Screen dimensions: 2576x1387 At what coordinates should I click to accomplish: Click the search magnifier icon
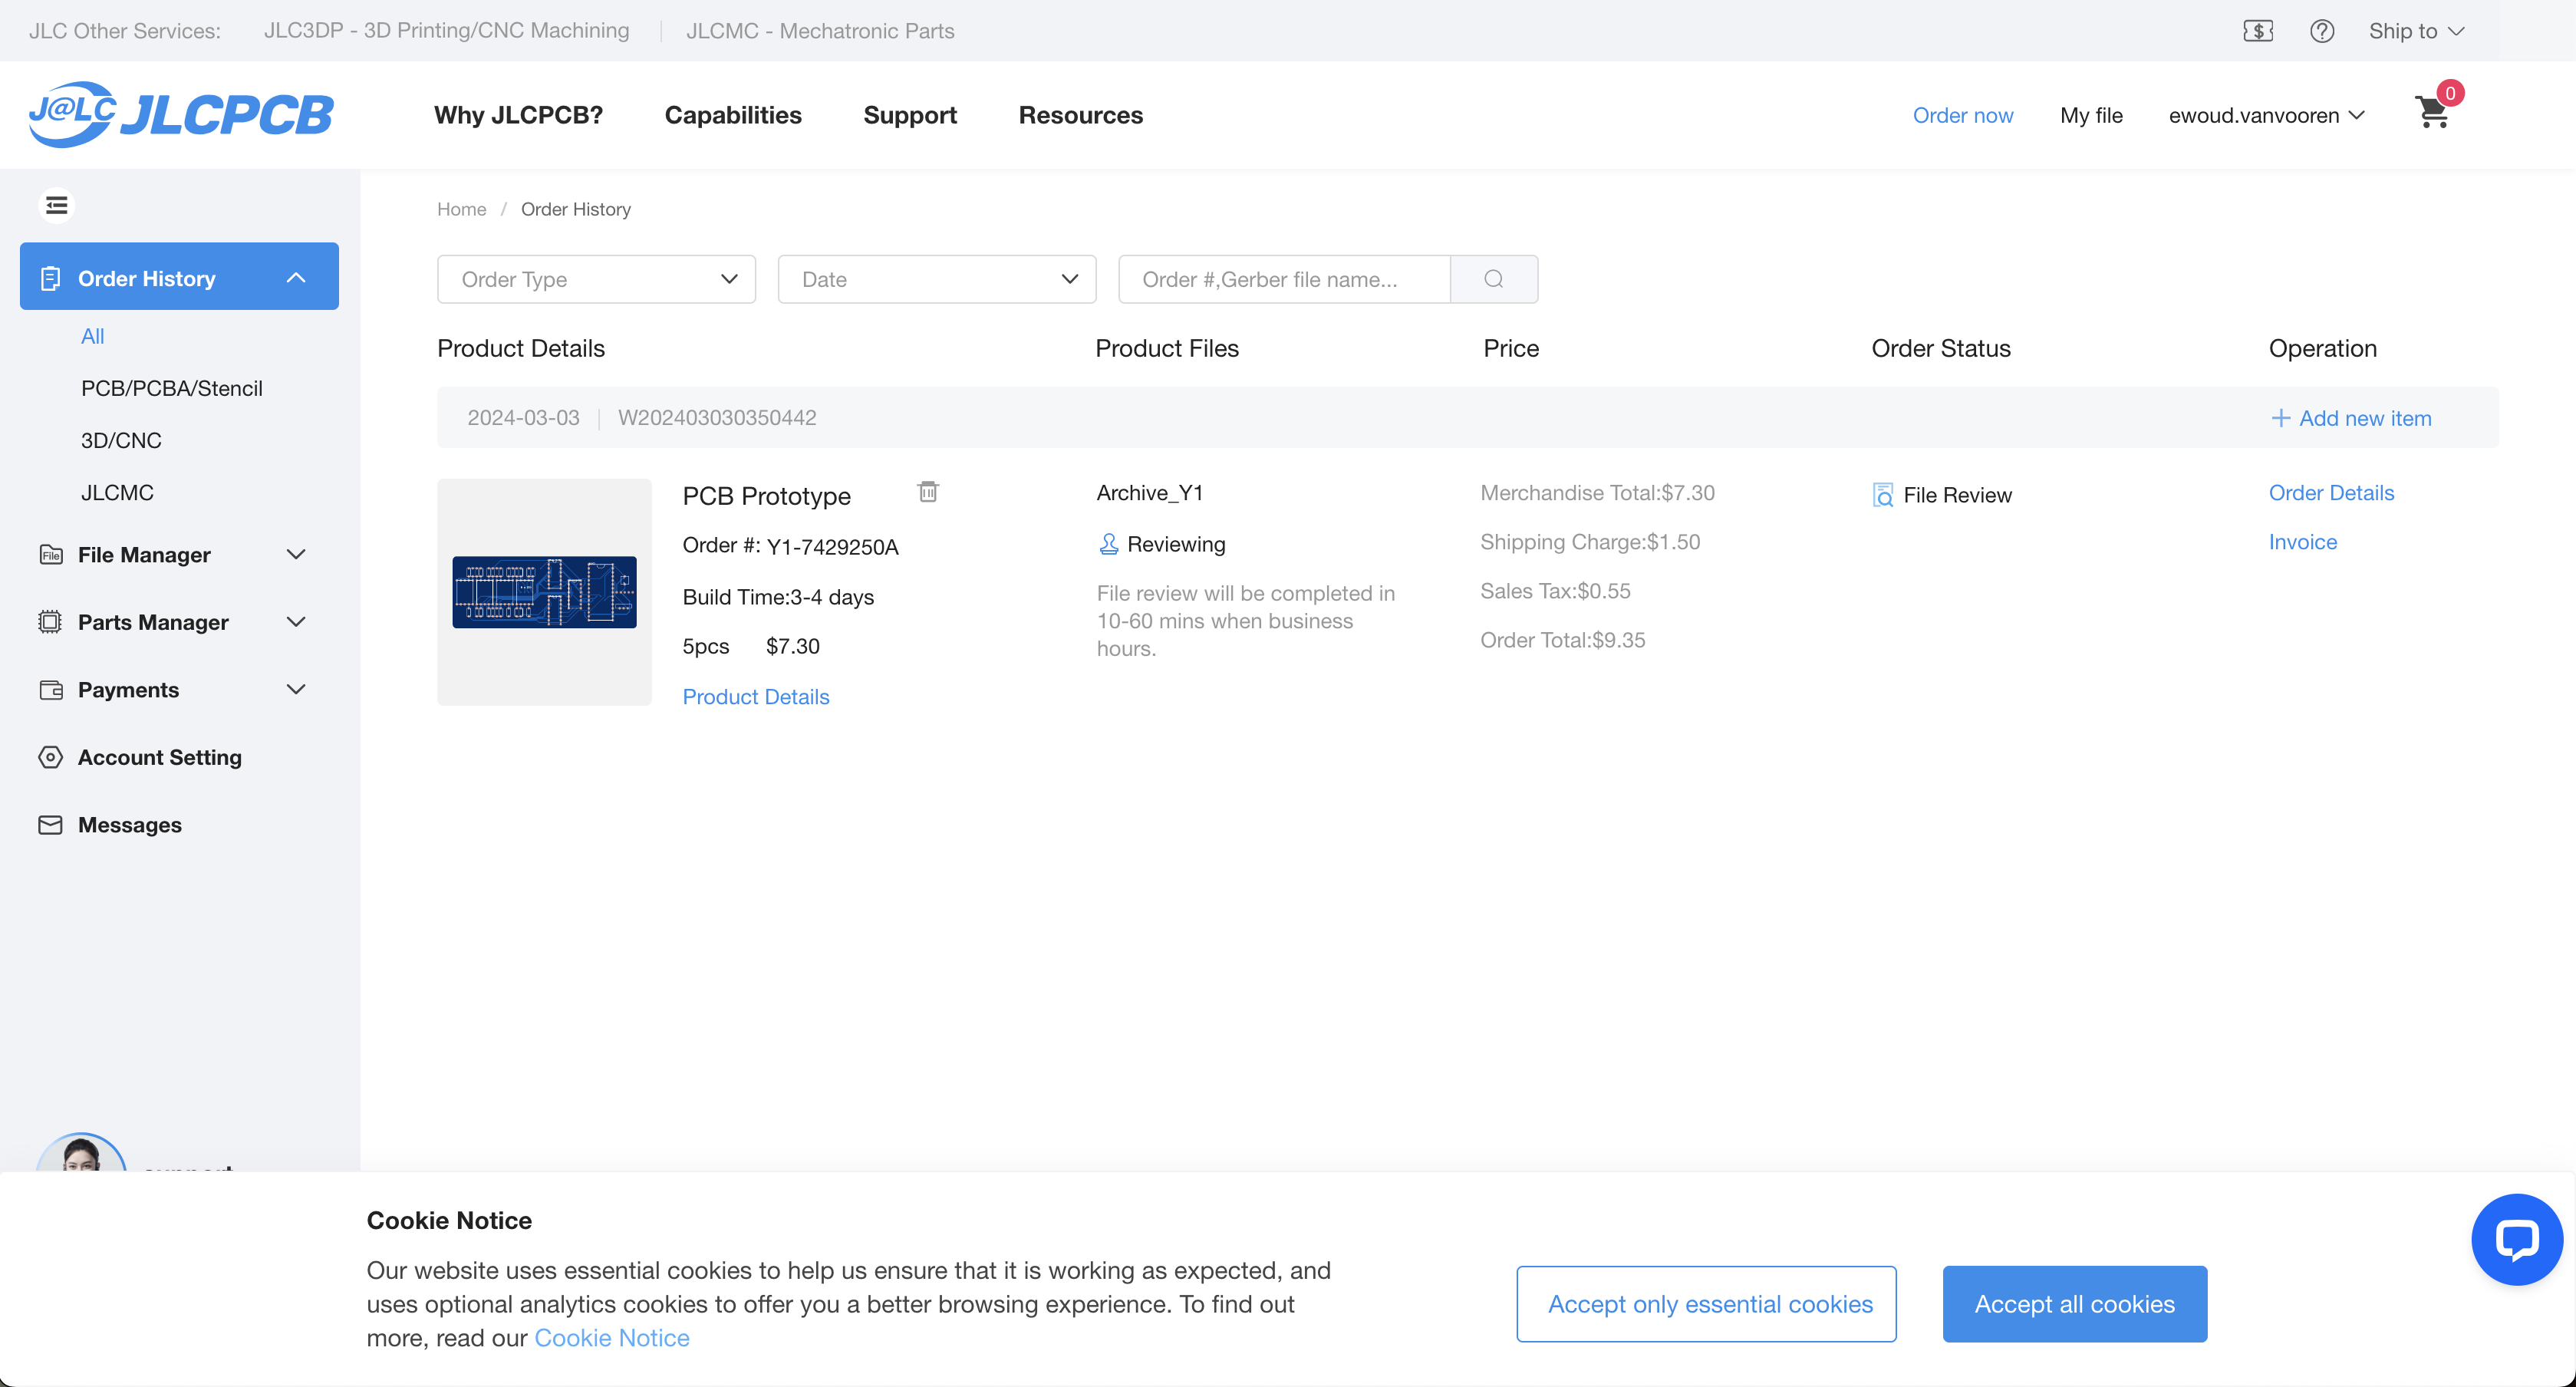(1493, 279)
